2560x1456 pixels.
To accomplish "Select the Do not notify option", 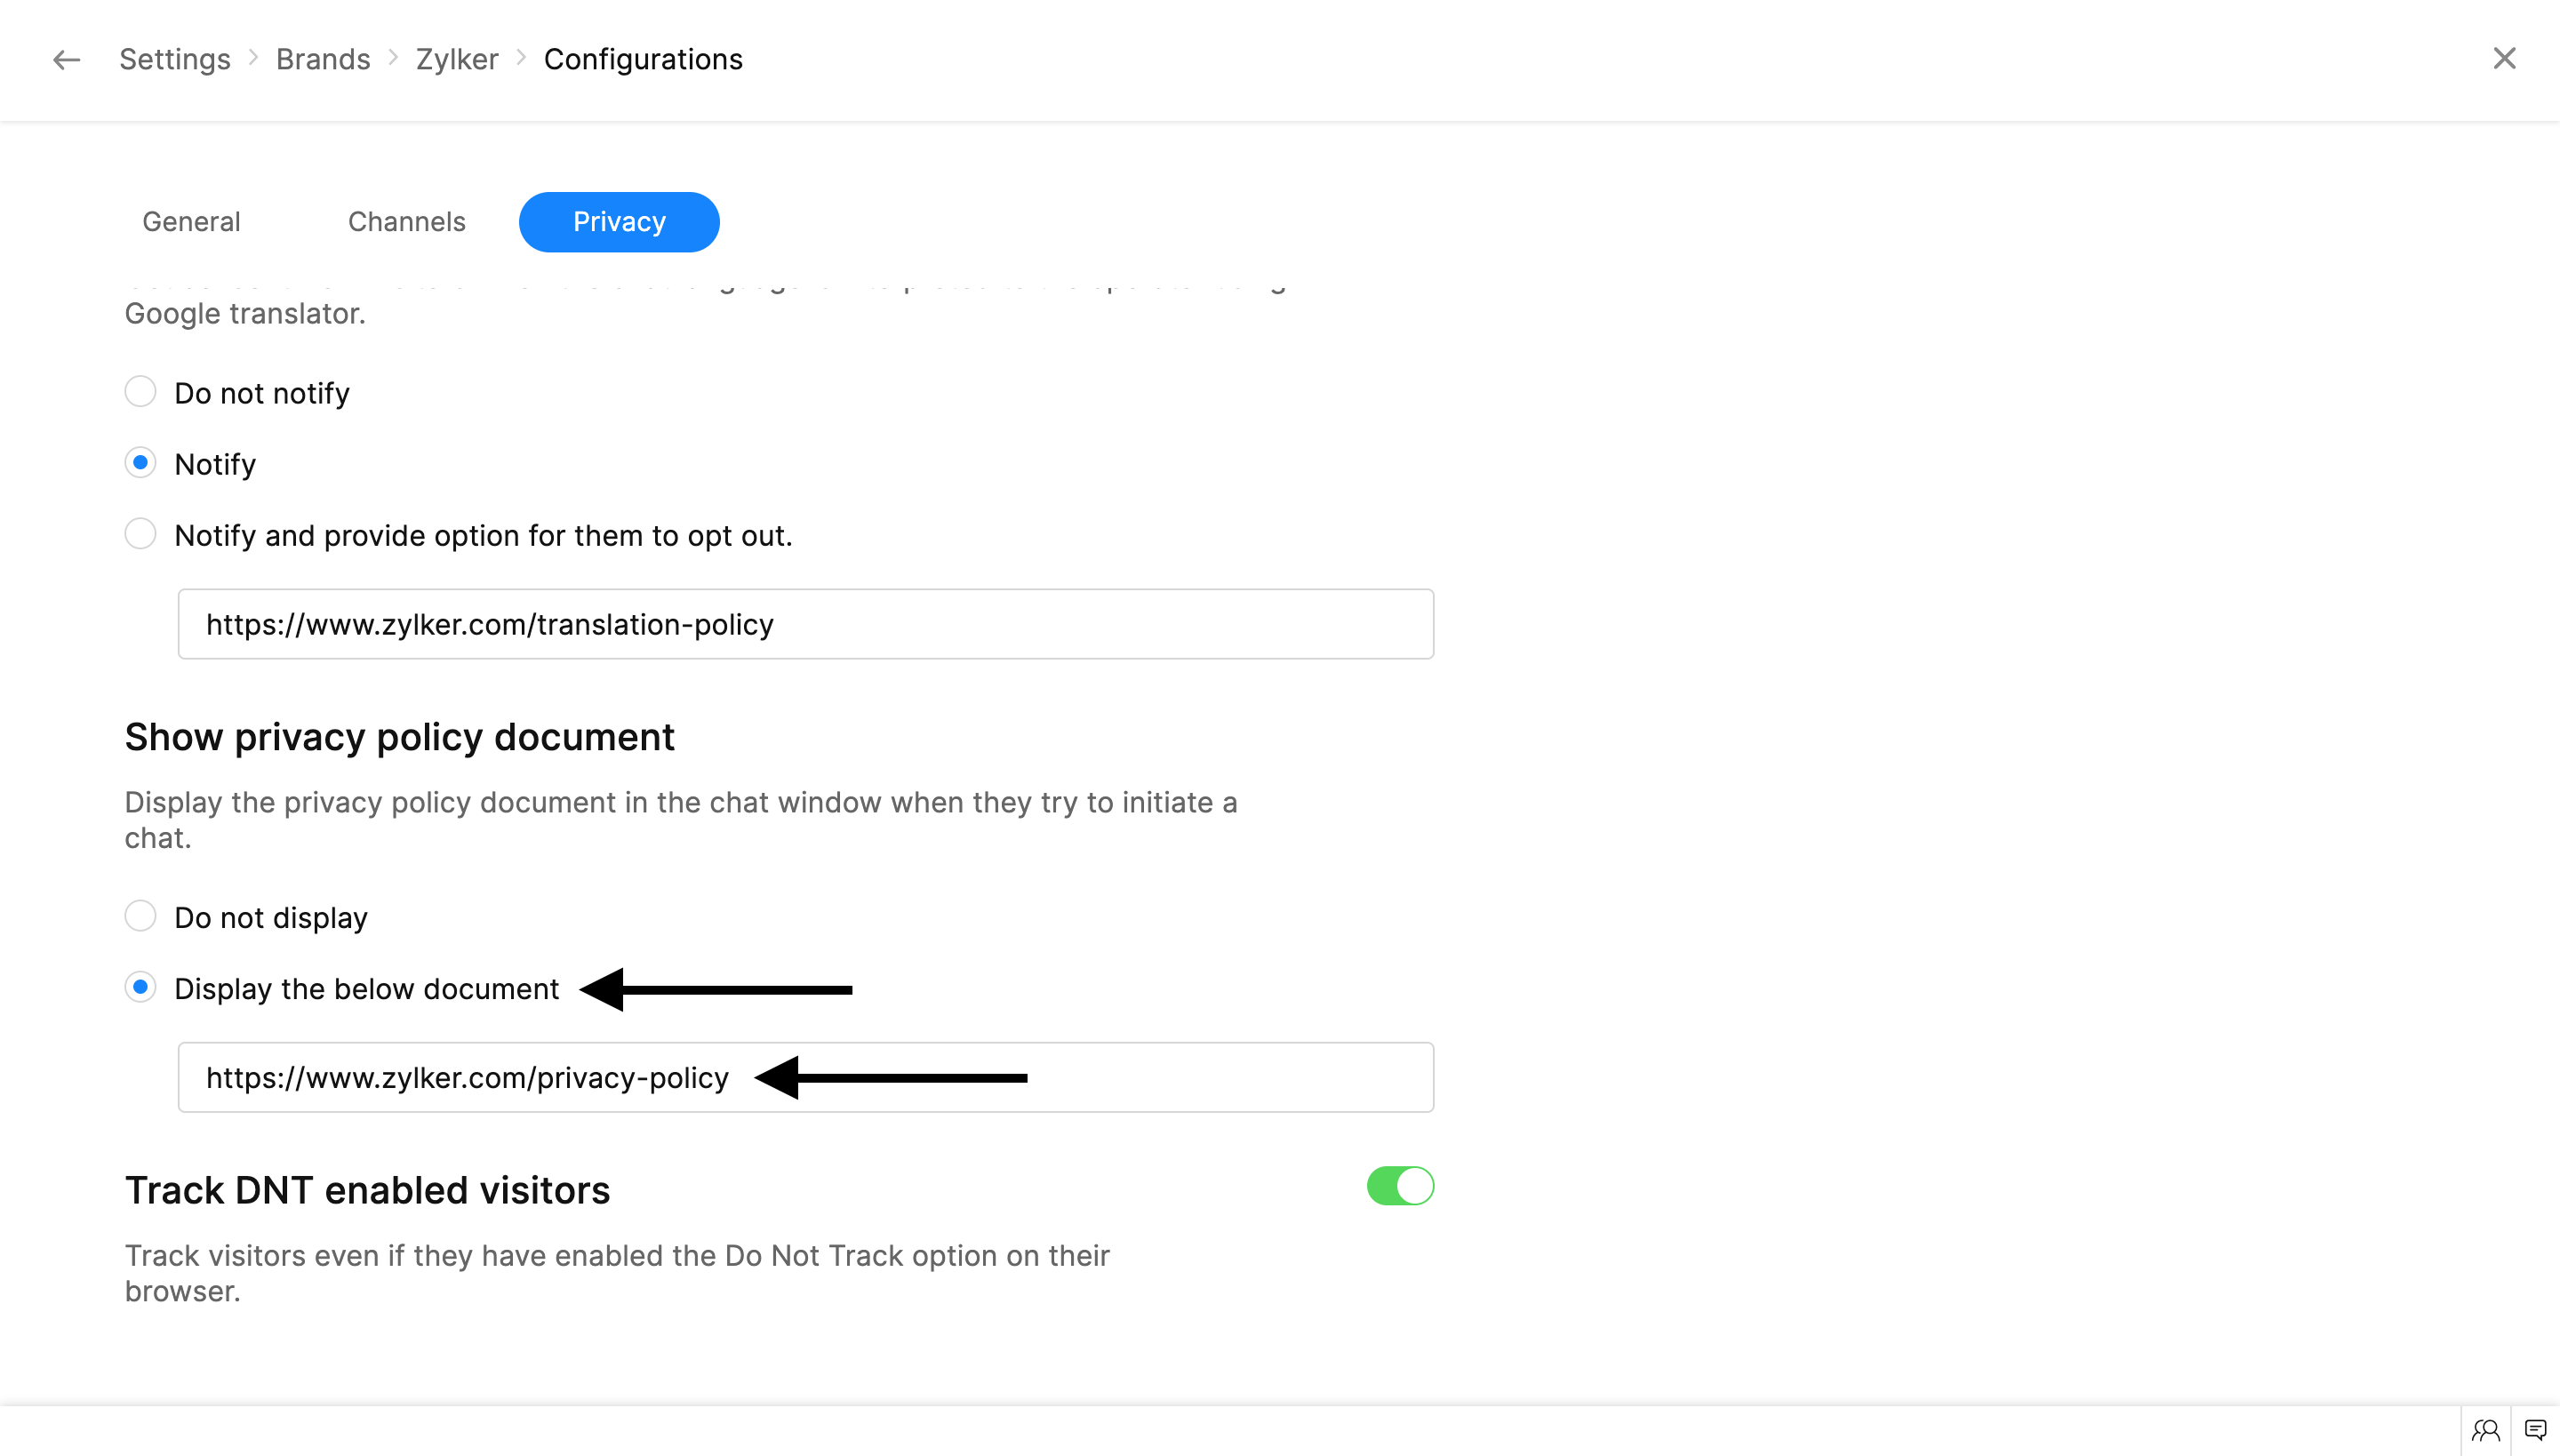I will [140, 392].
